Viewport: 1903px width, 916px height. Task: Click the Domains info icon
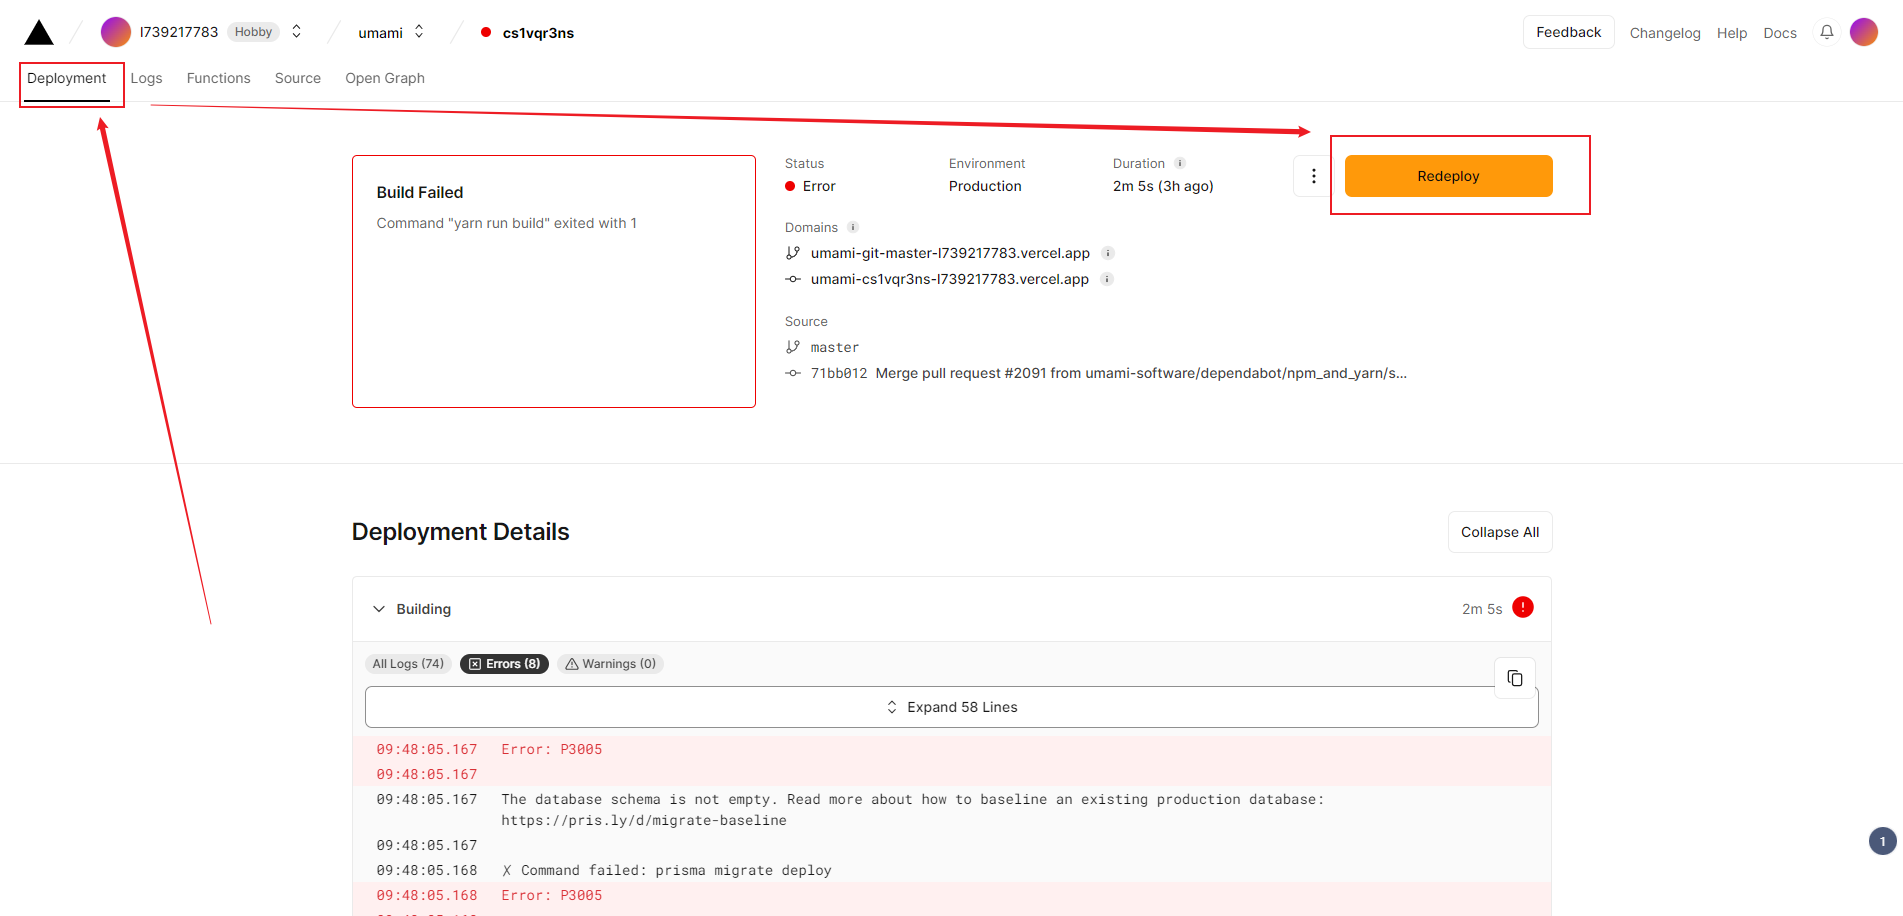pos(853,227)
